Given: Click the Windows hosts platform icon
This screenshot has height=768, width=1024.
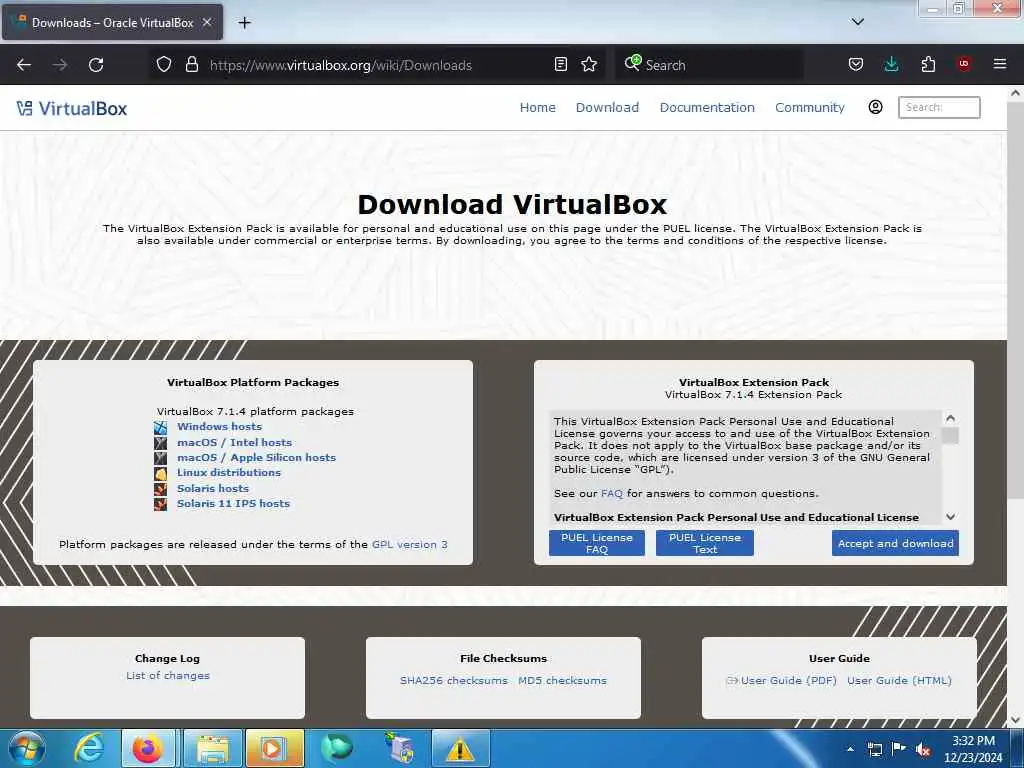Looking at the screenshot, I should [x=161, y=428].
